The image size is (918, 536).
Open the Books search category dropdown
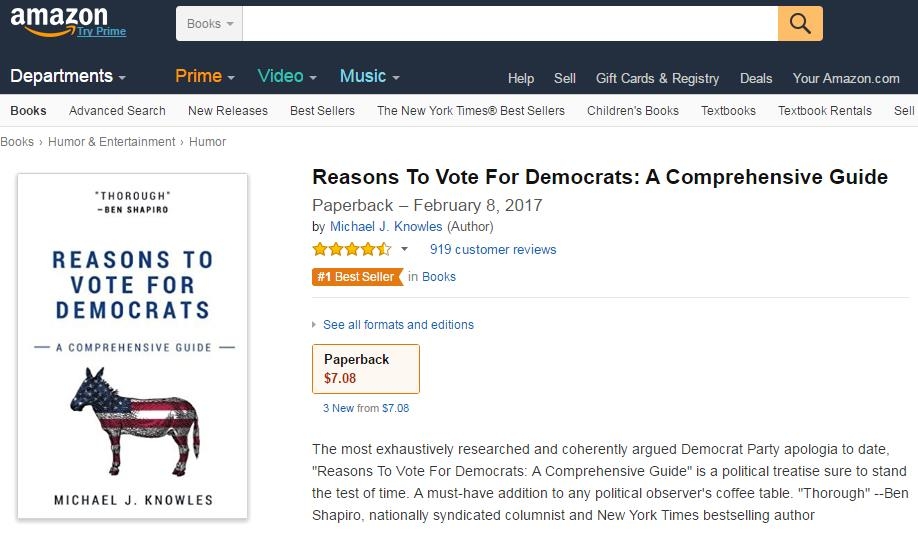pos(209,23)
